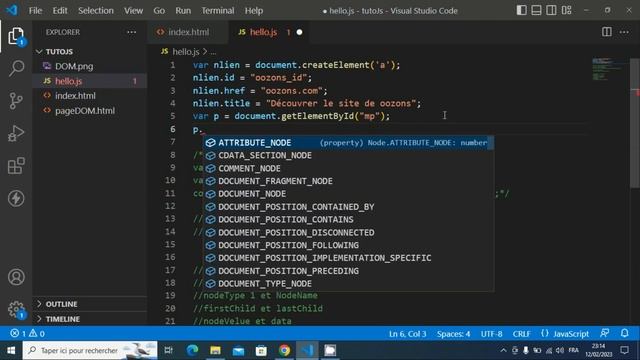Open the Visual Studio Code logo menu
The image size is (640, 360).
tap(12, 10)
